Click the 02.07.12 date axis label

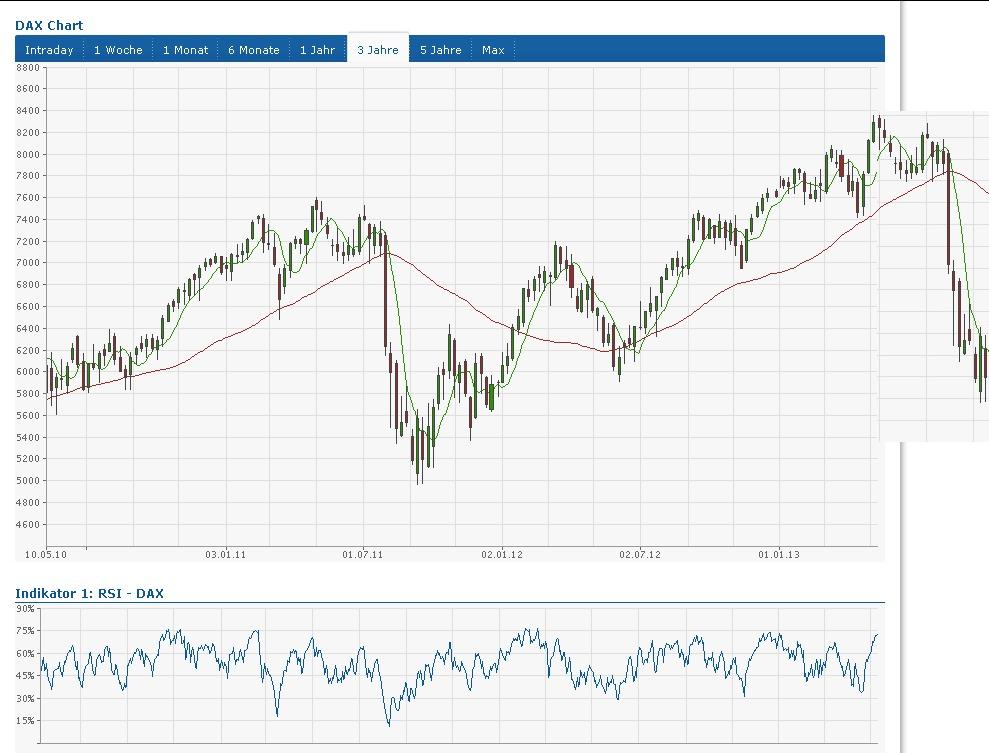pyautogui.click(x=640, y=554)
